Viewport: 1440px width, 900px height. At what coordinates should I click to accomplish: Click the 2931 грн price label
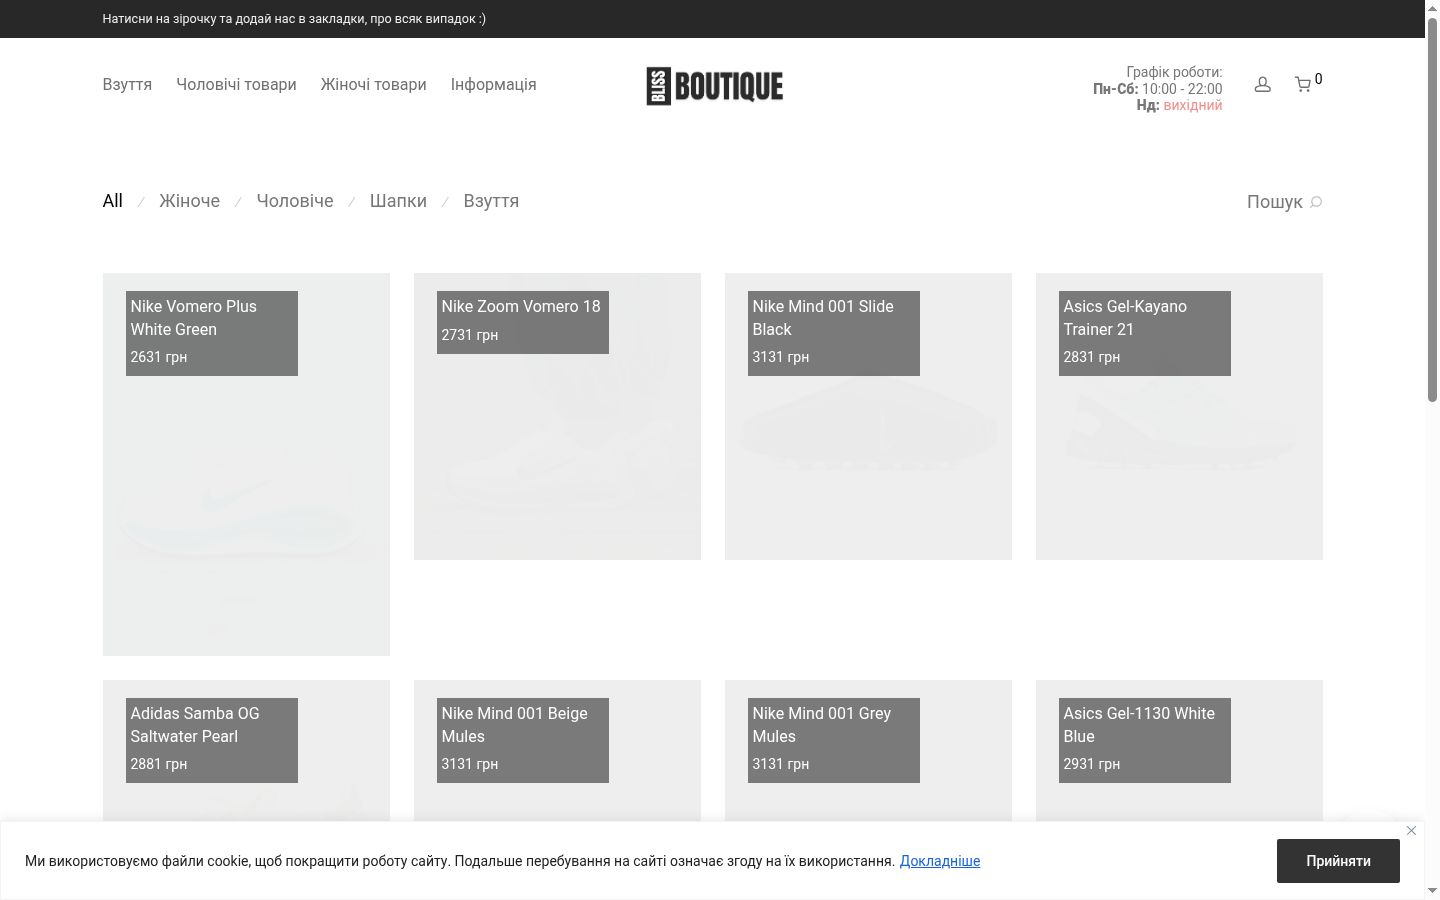1092,764
